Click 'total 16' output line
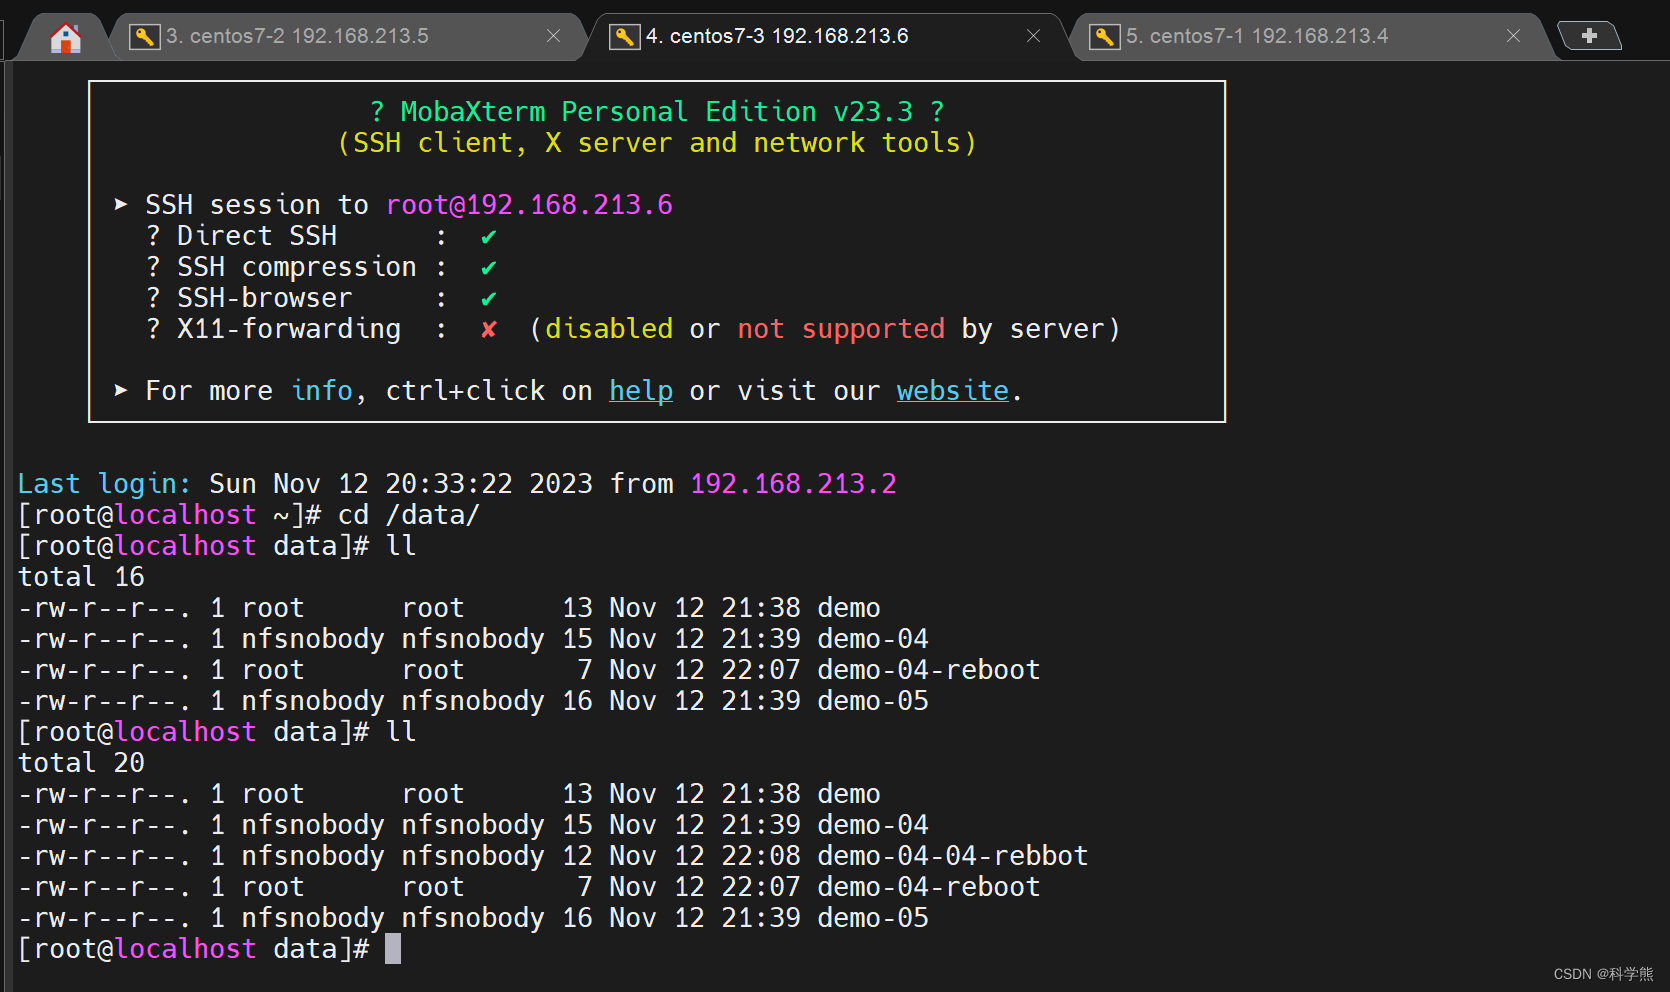The width and height of the screenshot is (1670, 992). point(81,577)
